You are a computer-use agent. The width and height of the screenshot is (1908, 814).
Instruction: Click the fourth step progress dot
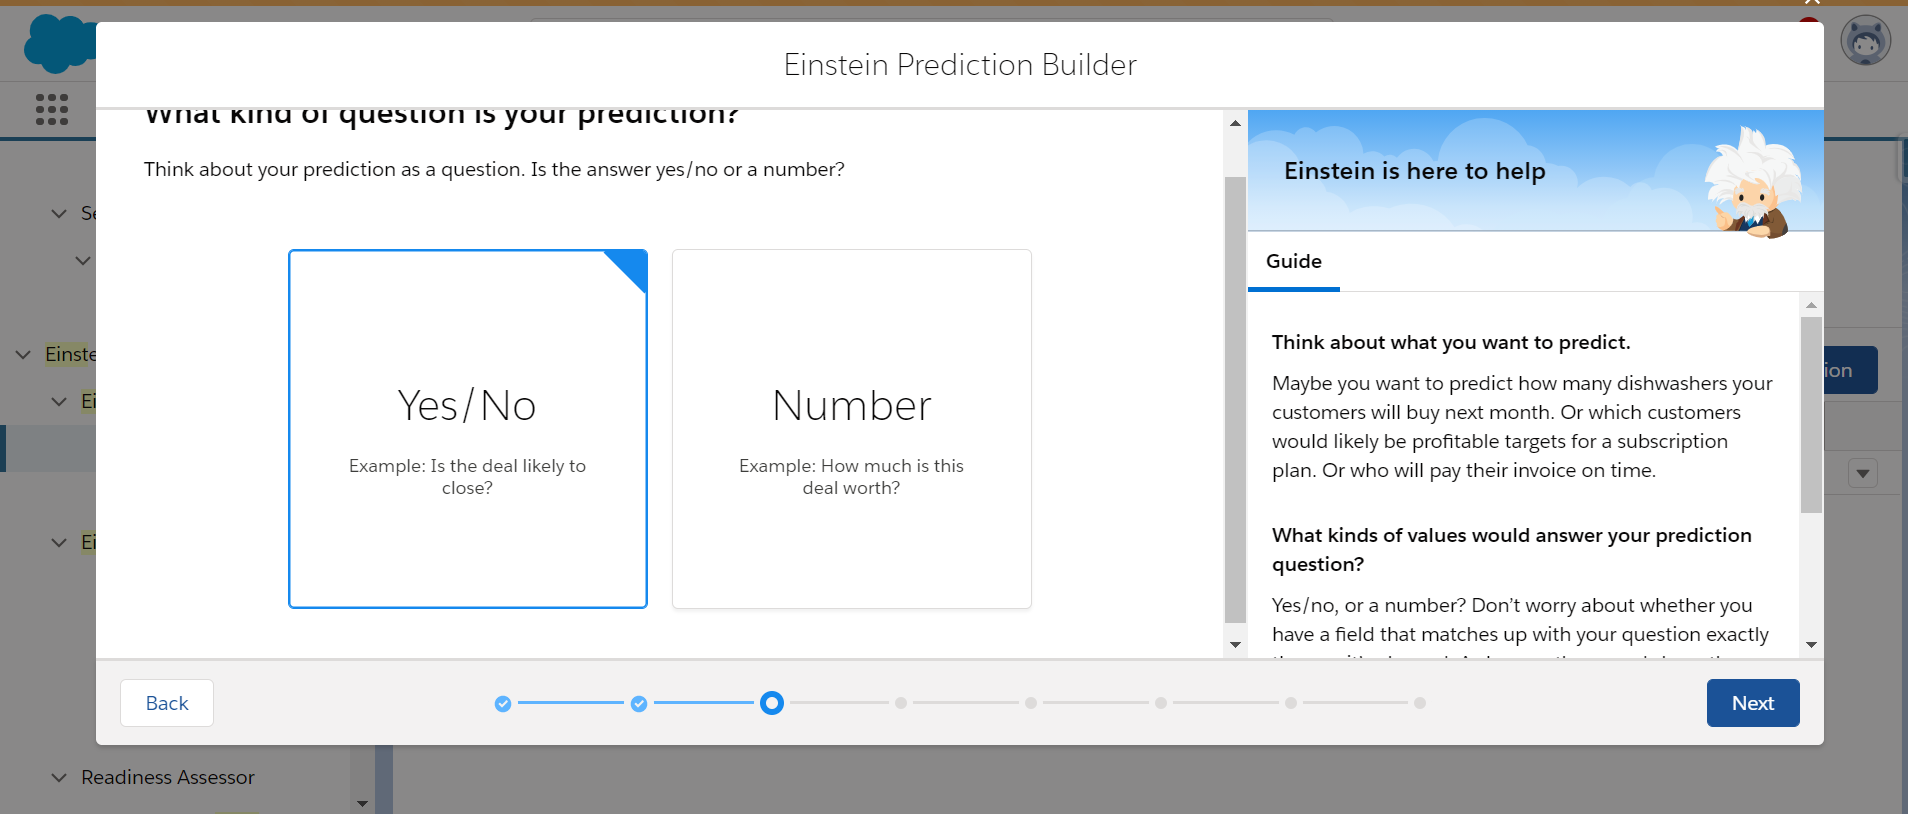pos(901,704)
